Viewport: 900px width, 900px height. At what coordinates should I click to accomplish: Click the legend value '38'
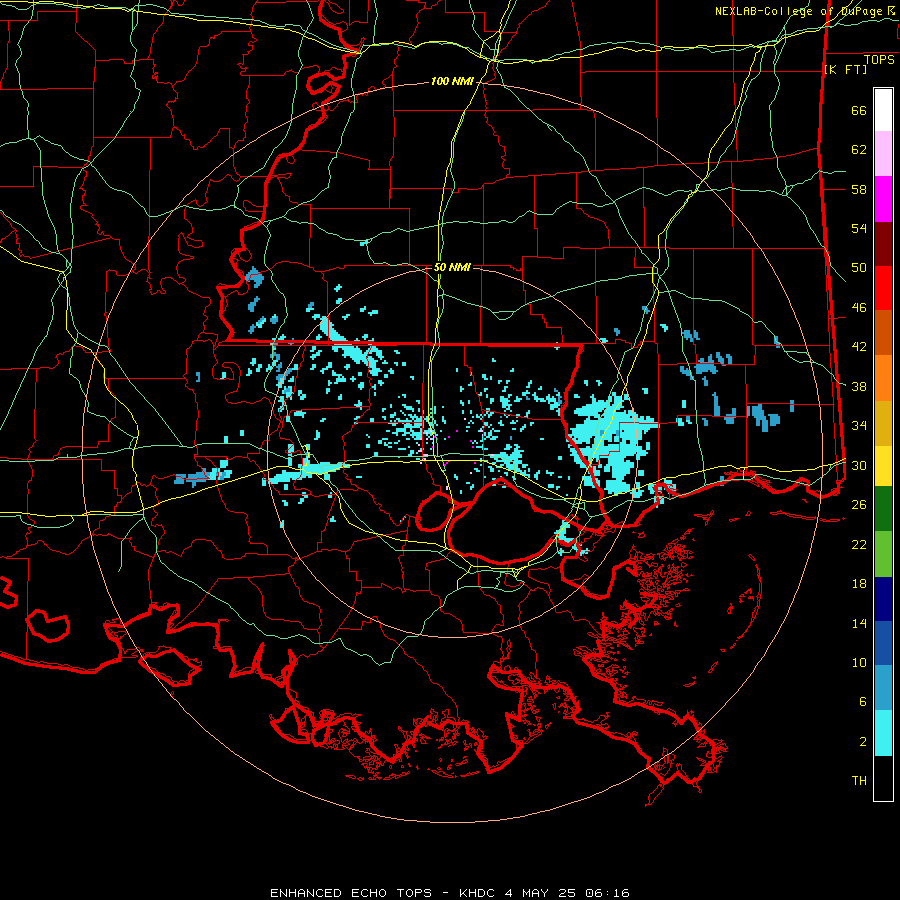click(859, 387)
